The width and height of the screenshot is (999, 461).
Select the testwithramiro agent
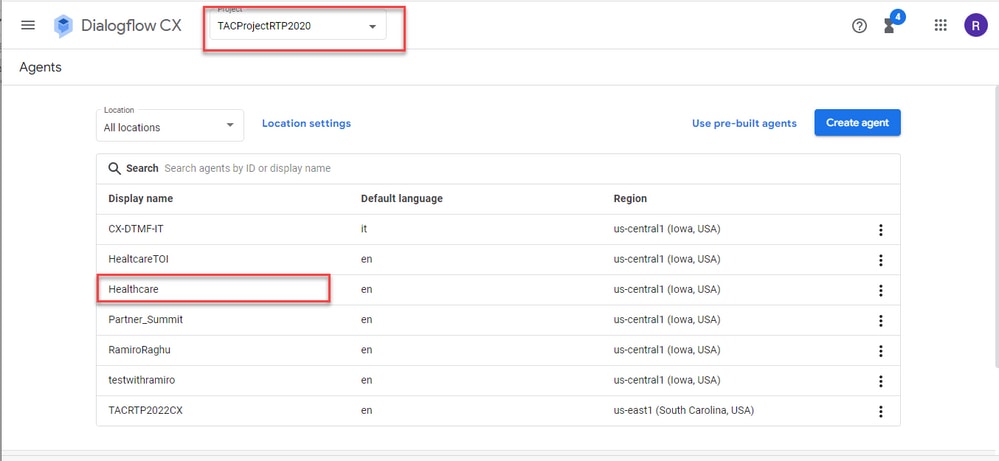141,380
